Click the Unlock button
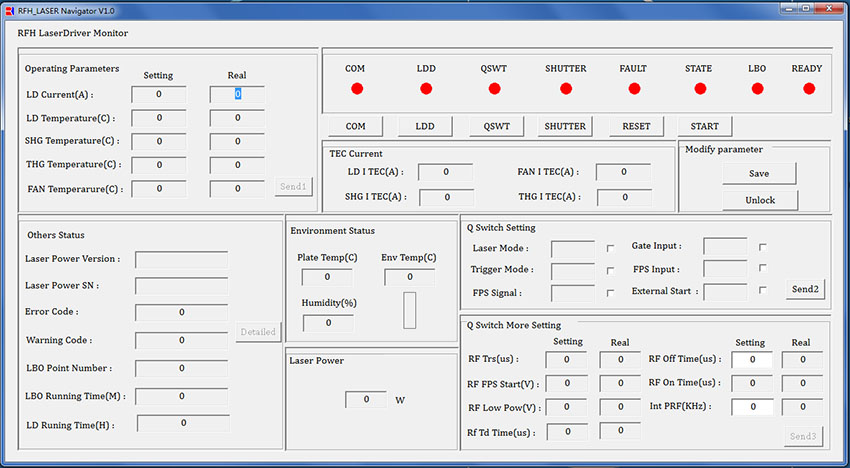This screenshot has height=468, width=850. pyautogui.click(x=760, y=200)
